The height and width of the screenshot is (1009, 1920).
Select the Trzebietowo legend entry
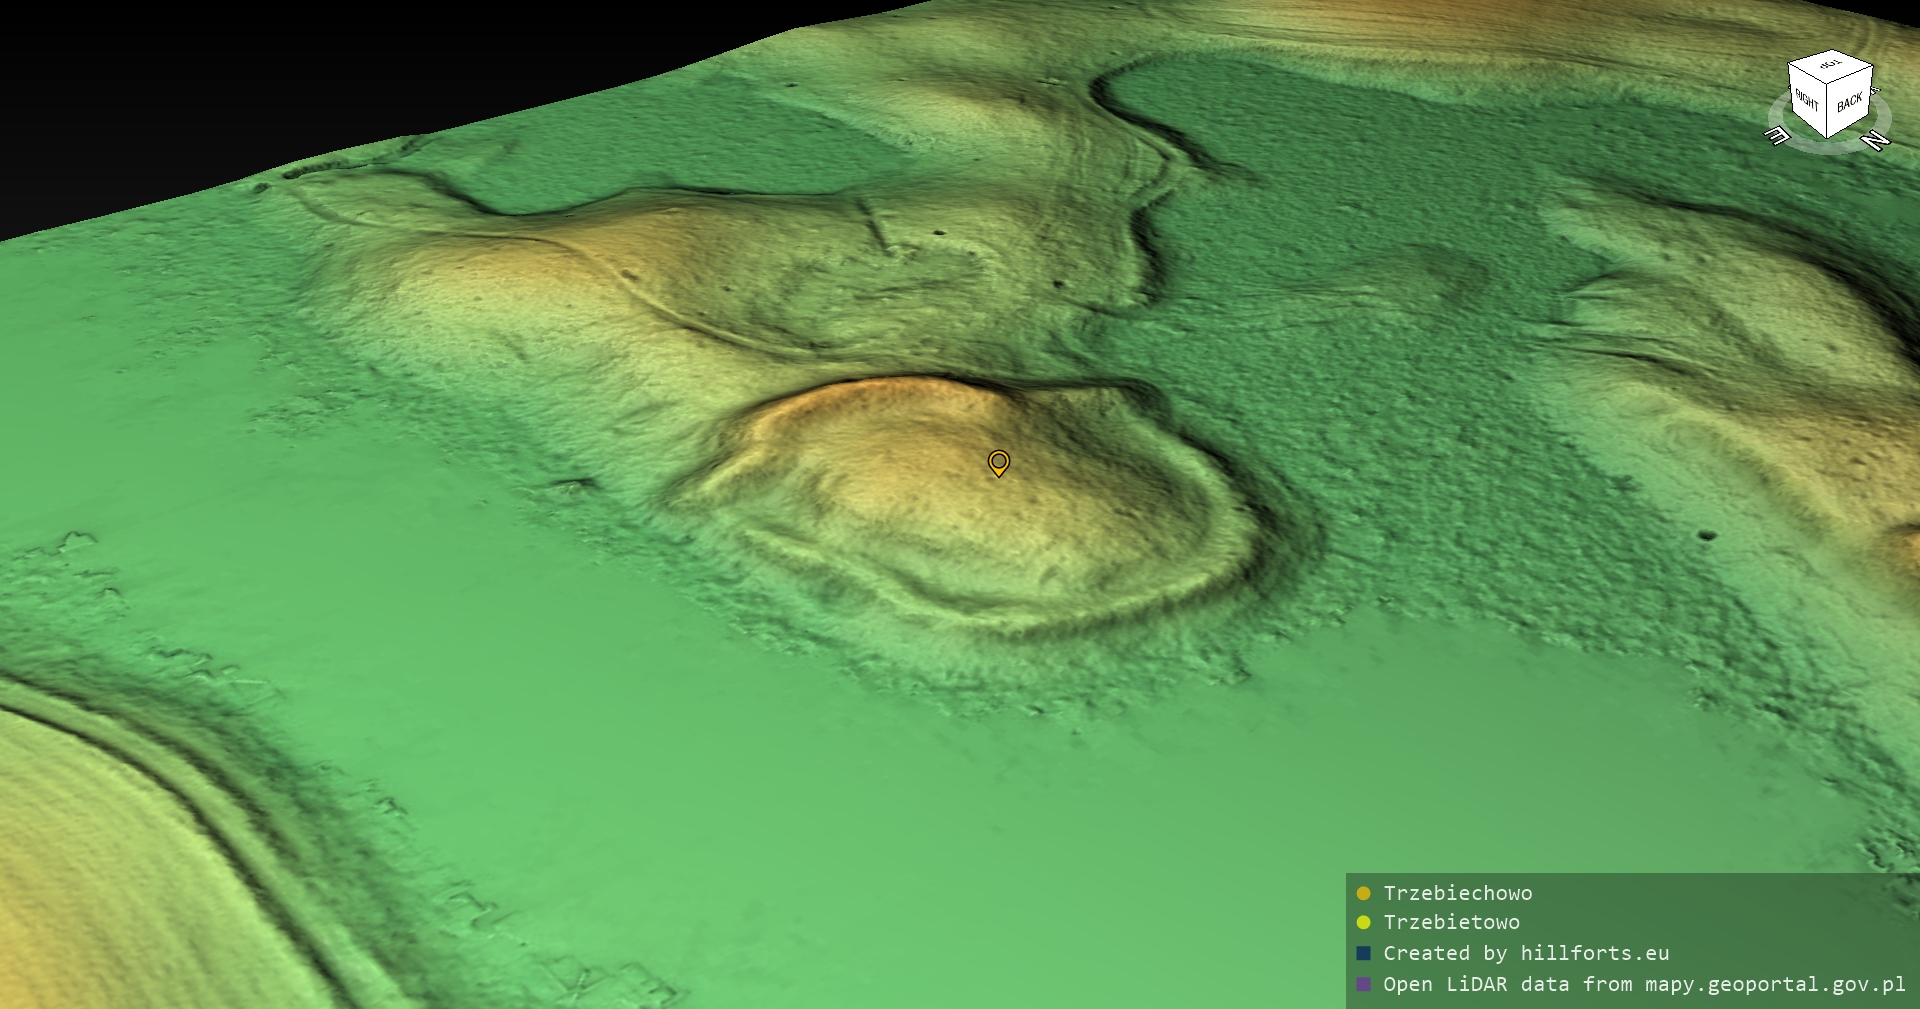coord(1451,922)
